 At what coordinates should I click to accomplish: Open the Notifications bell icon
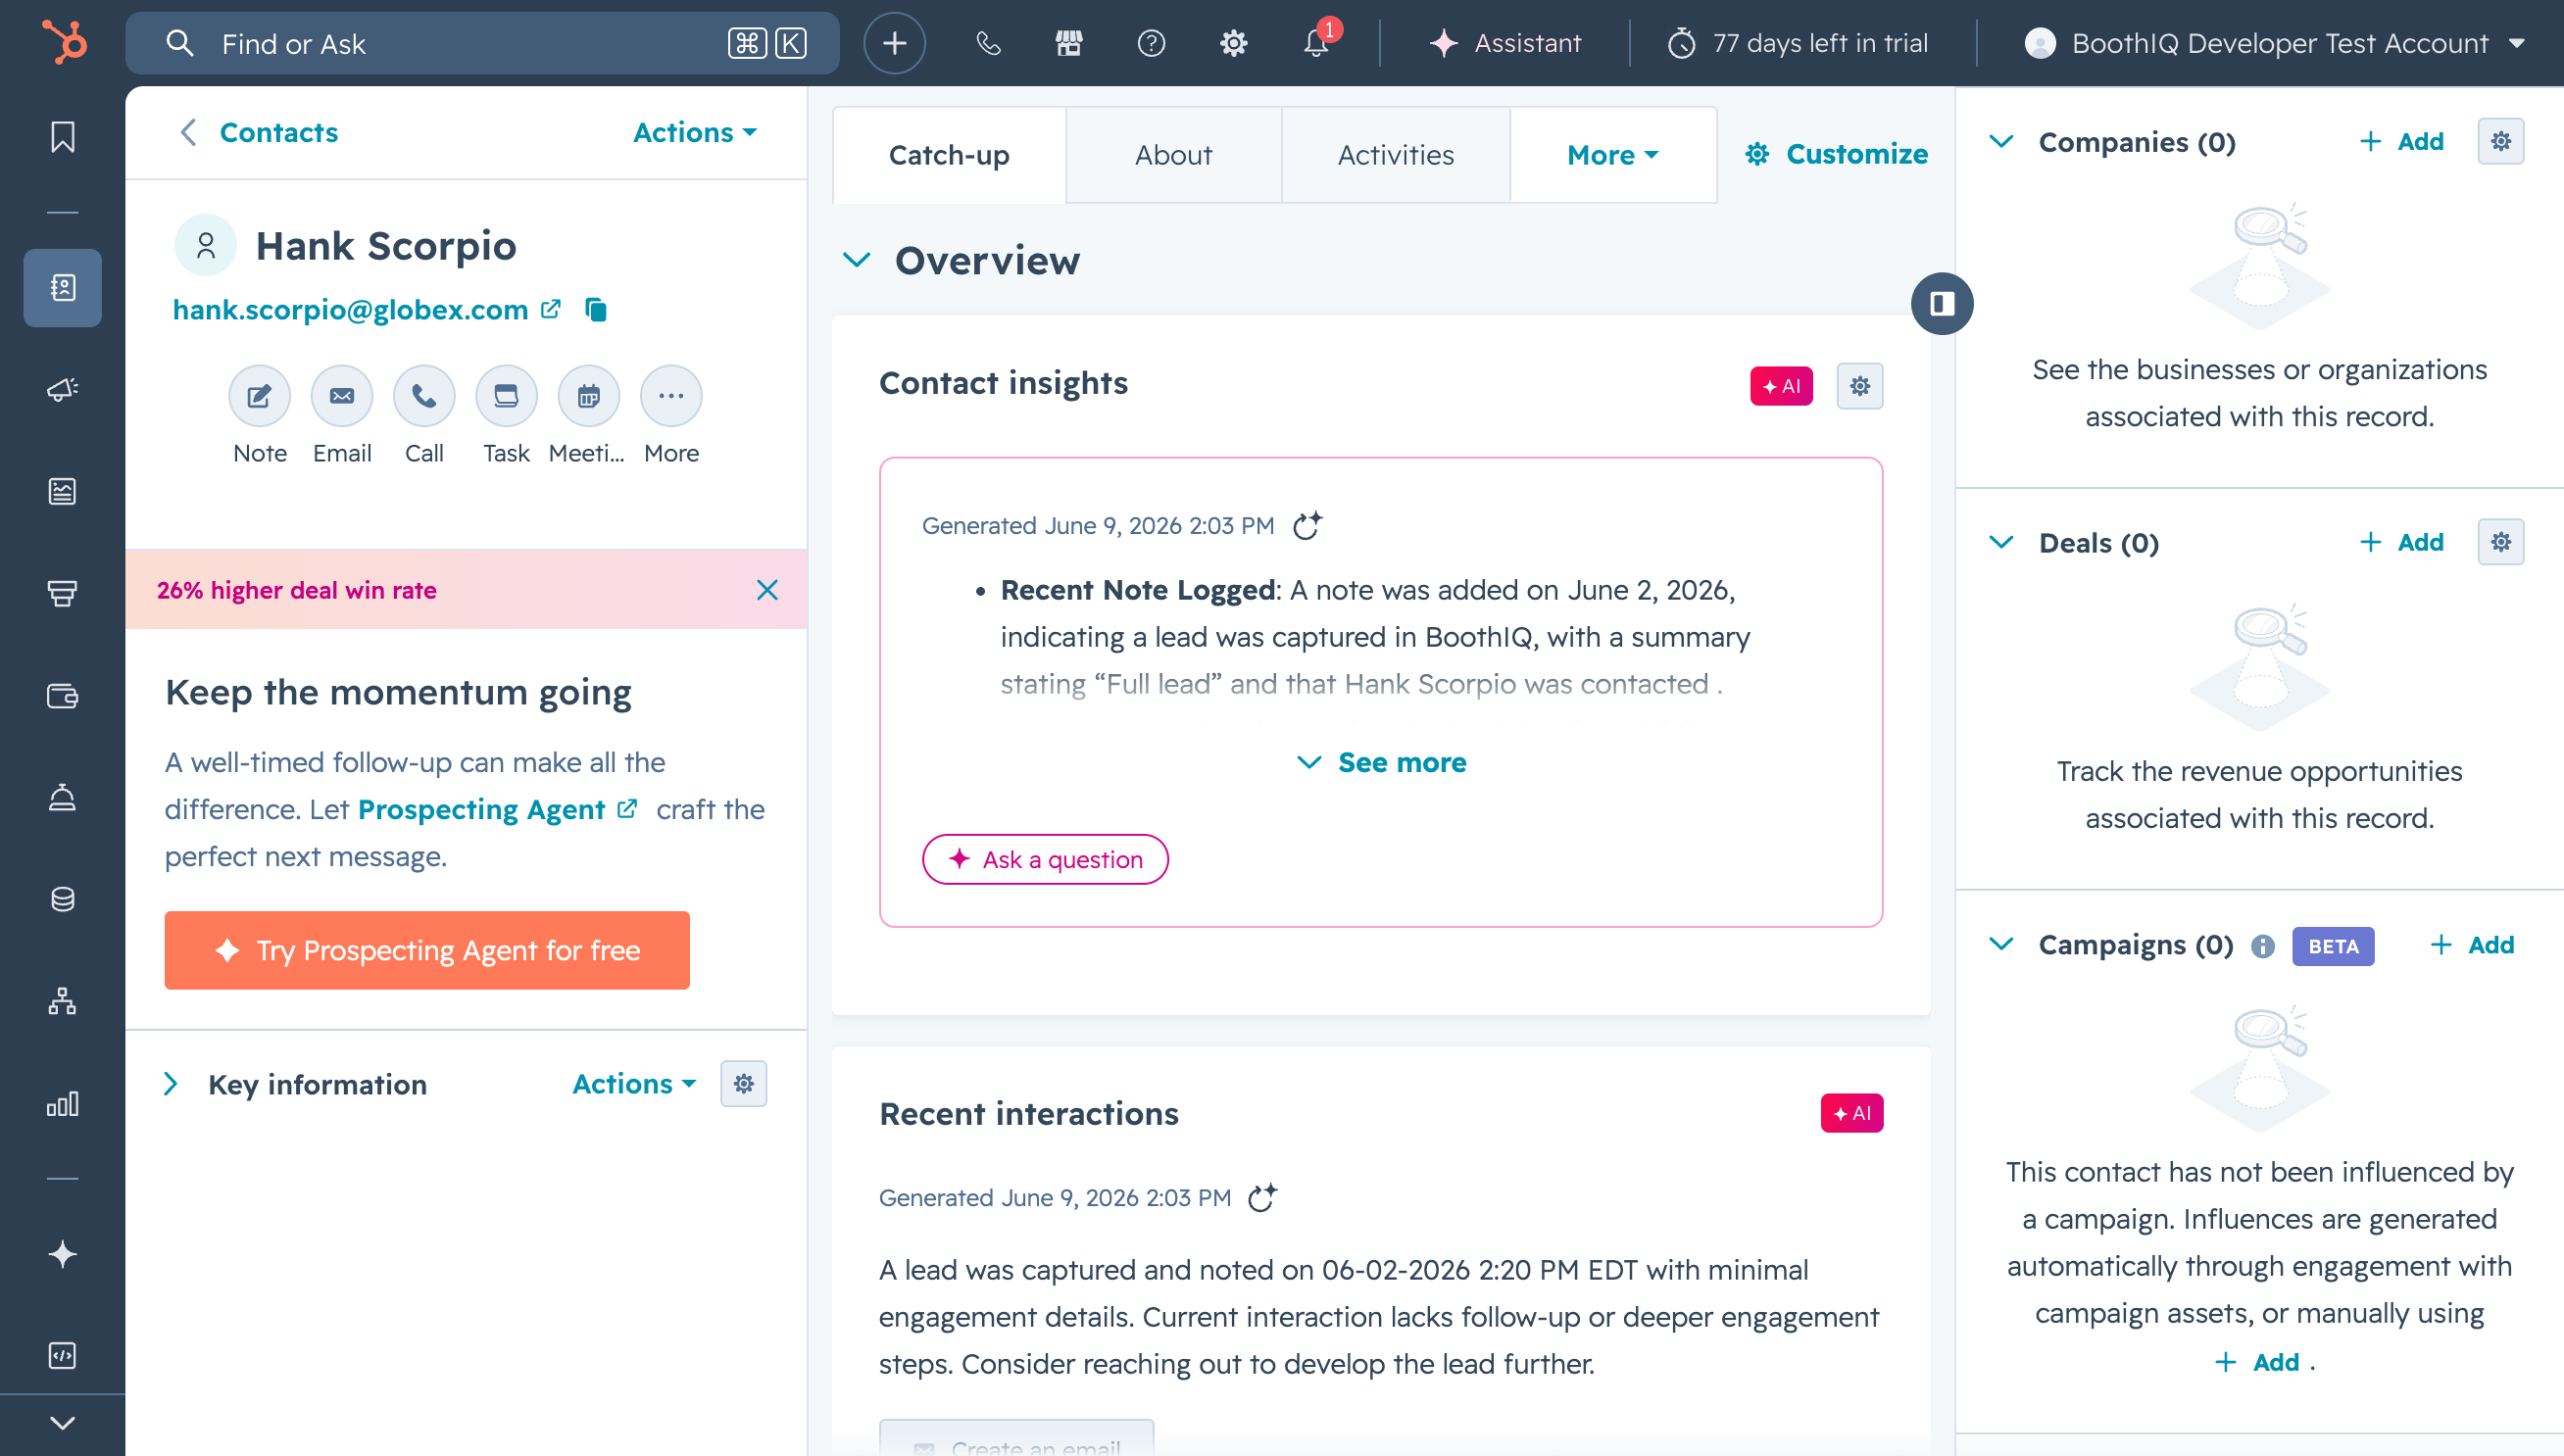(1316, 43)
